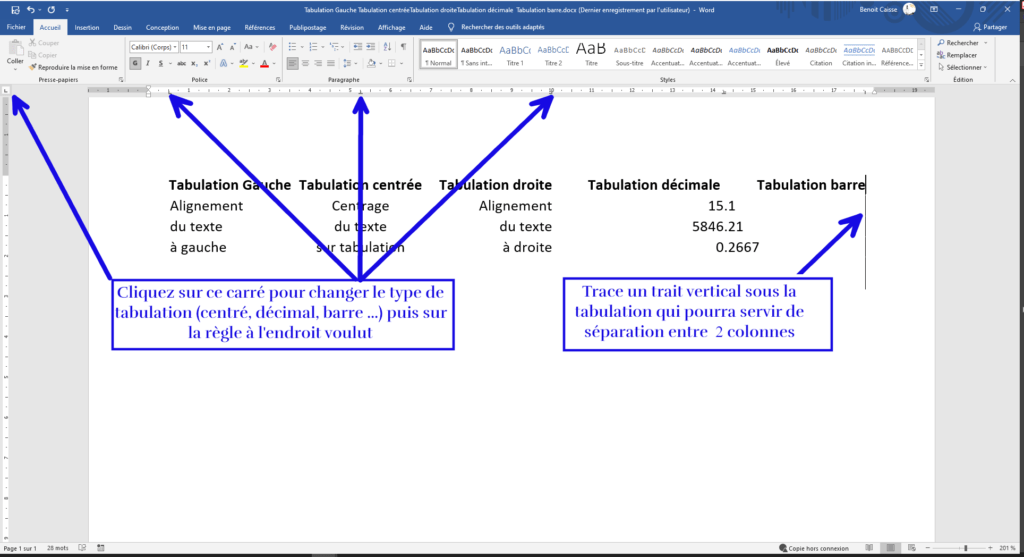Expand the Styles gallery more arrow
The width and height of the screenshot is (1024, 557).
(x=922, y=63)
